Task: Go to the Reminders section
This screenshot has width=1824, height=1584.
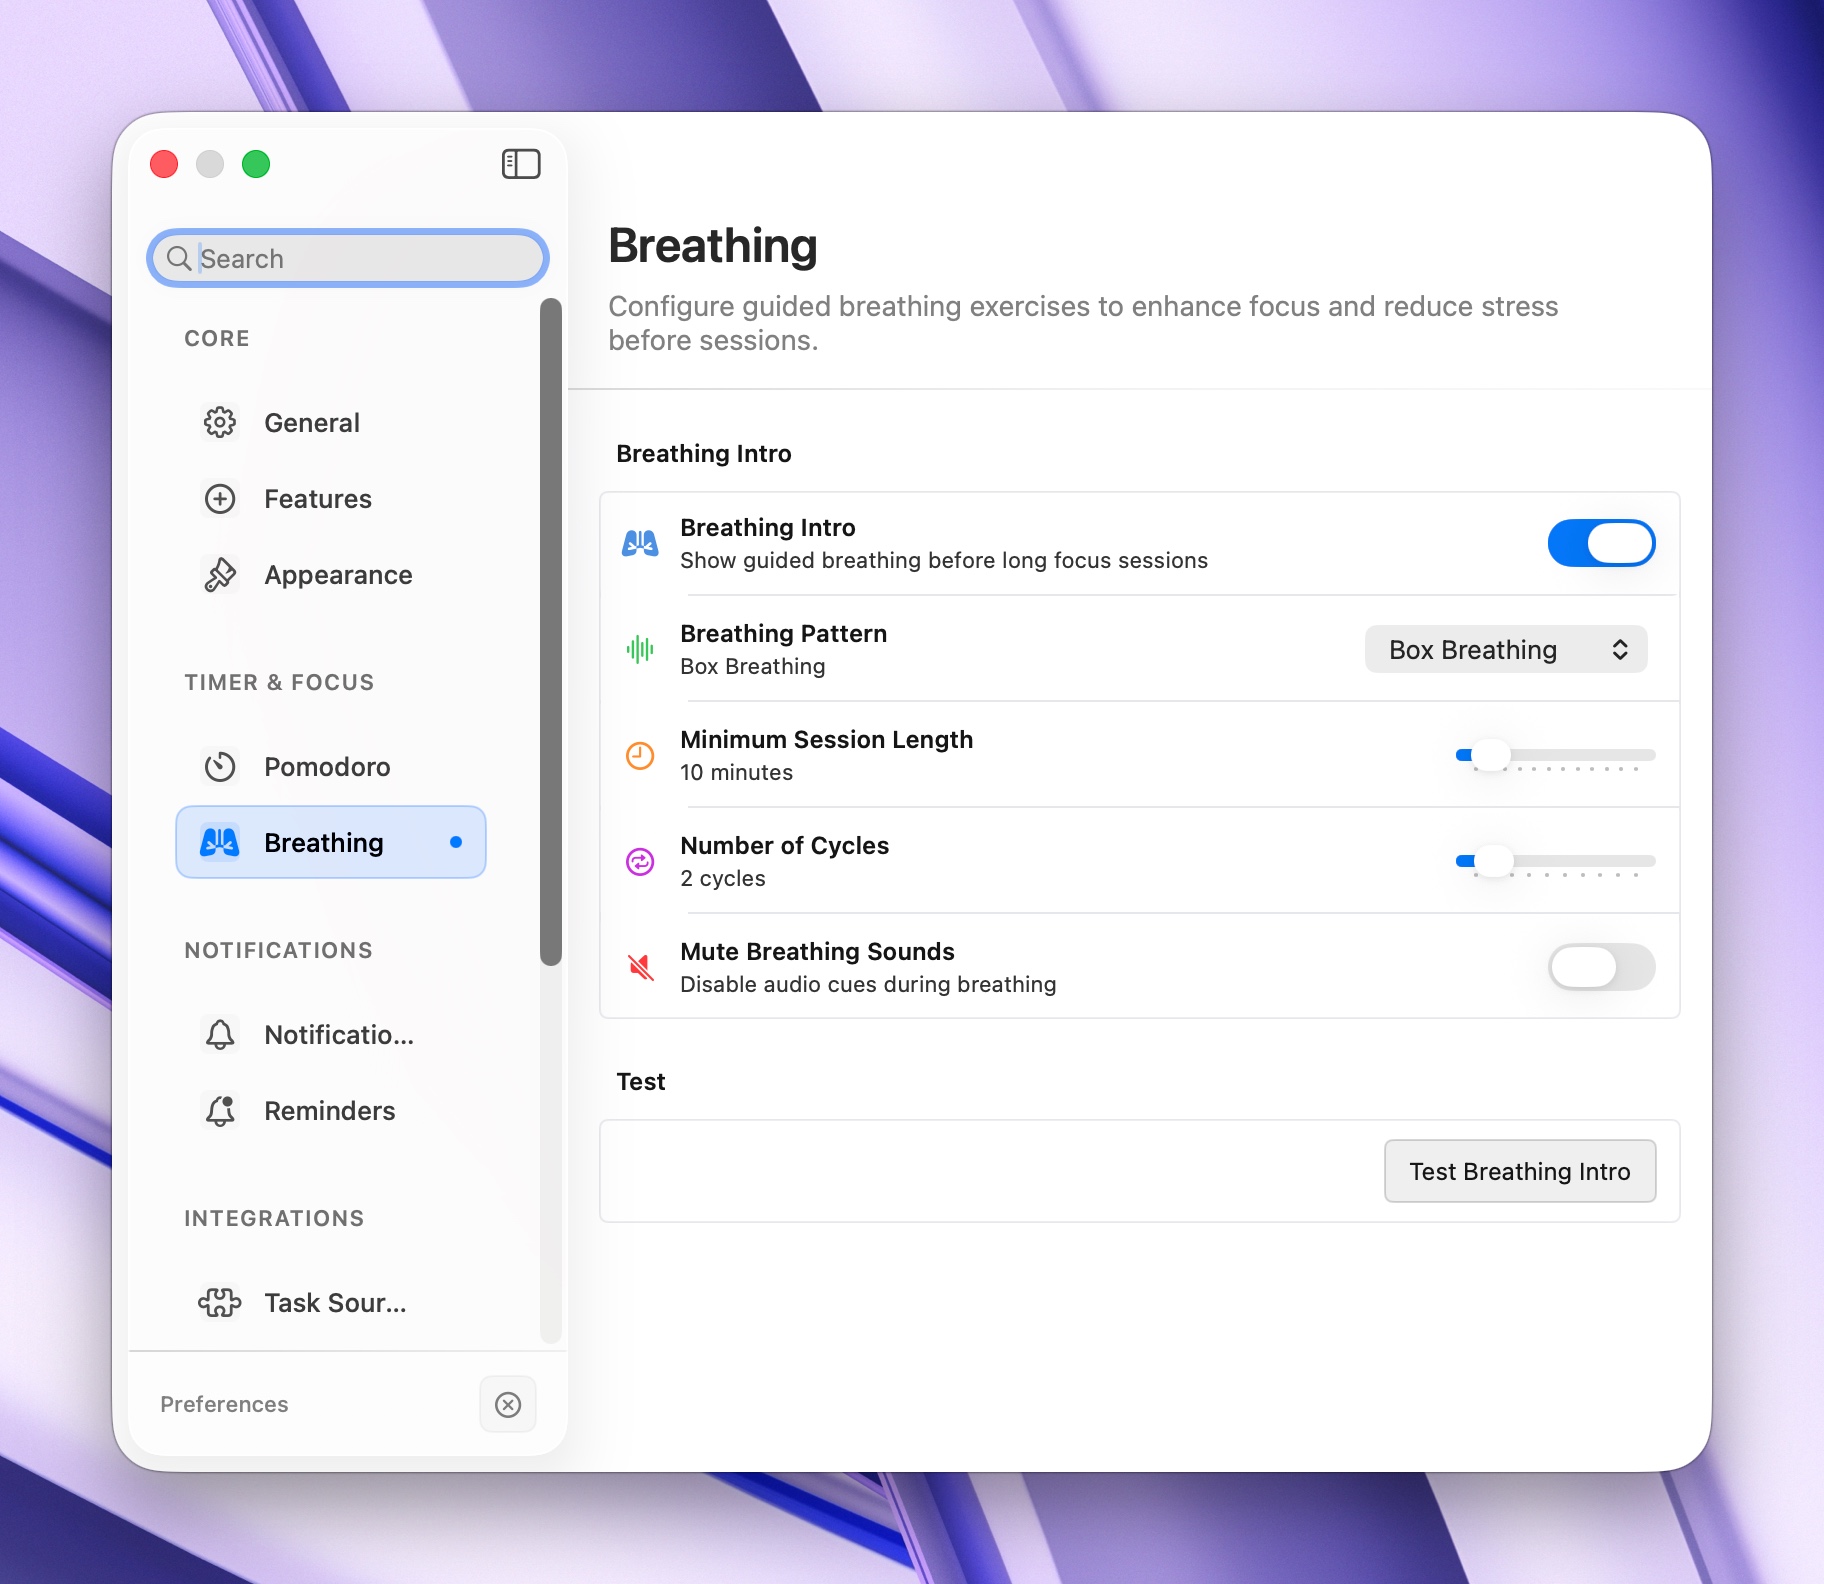Action: (329, 1111)
